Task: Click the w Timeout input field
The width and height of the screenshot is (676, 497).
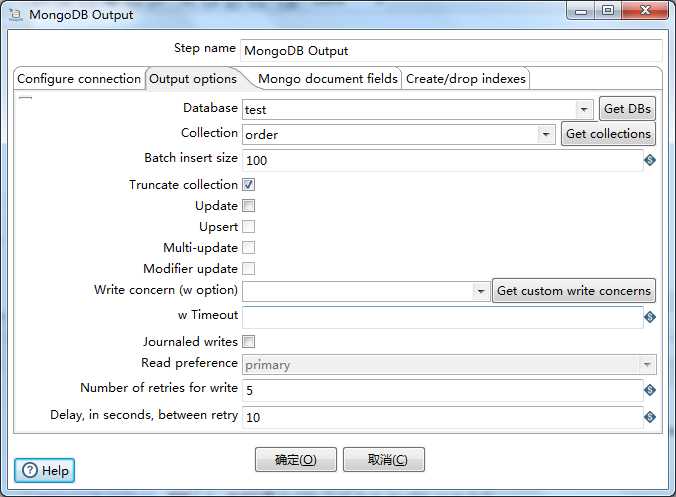Action: (x=442, y=317)
